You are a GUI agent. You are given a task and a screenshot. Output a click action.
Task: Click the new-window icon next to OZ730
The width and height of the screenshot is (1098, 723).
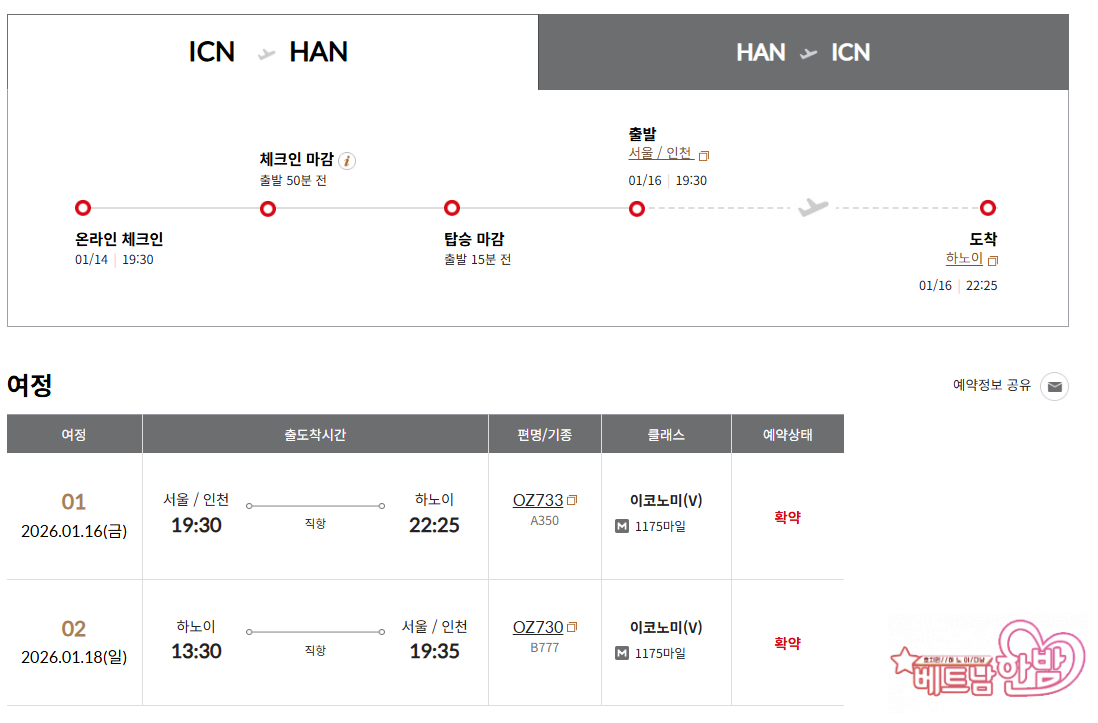pos(573,628)
